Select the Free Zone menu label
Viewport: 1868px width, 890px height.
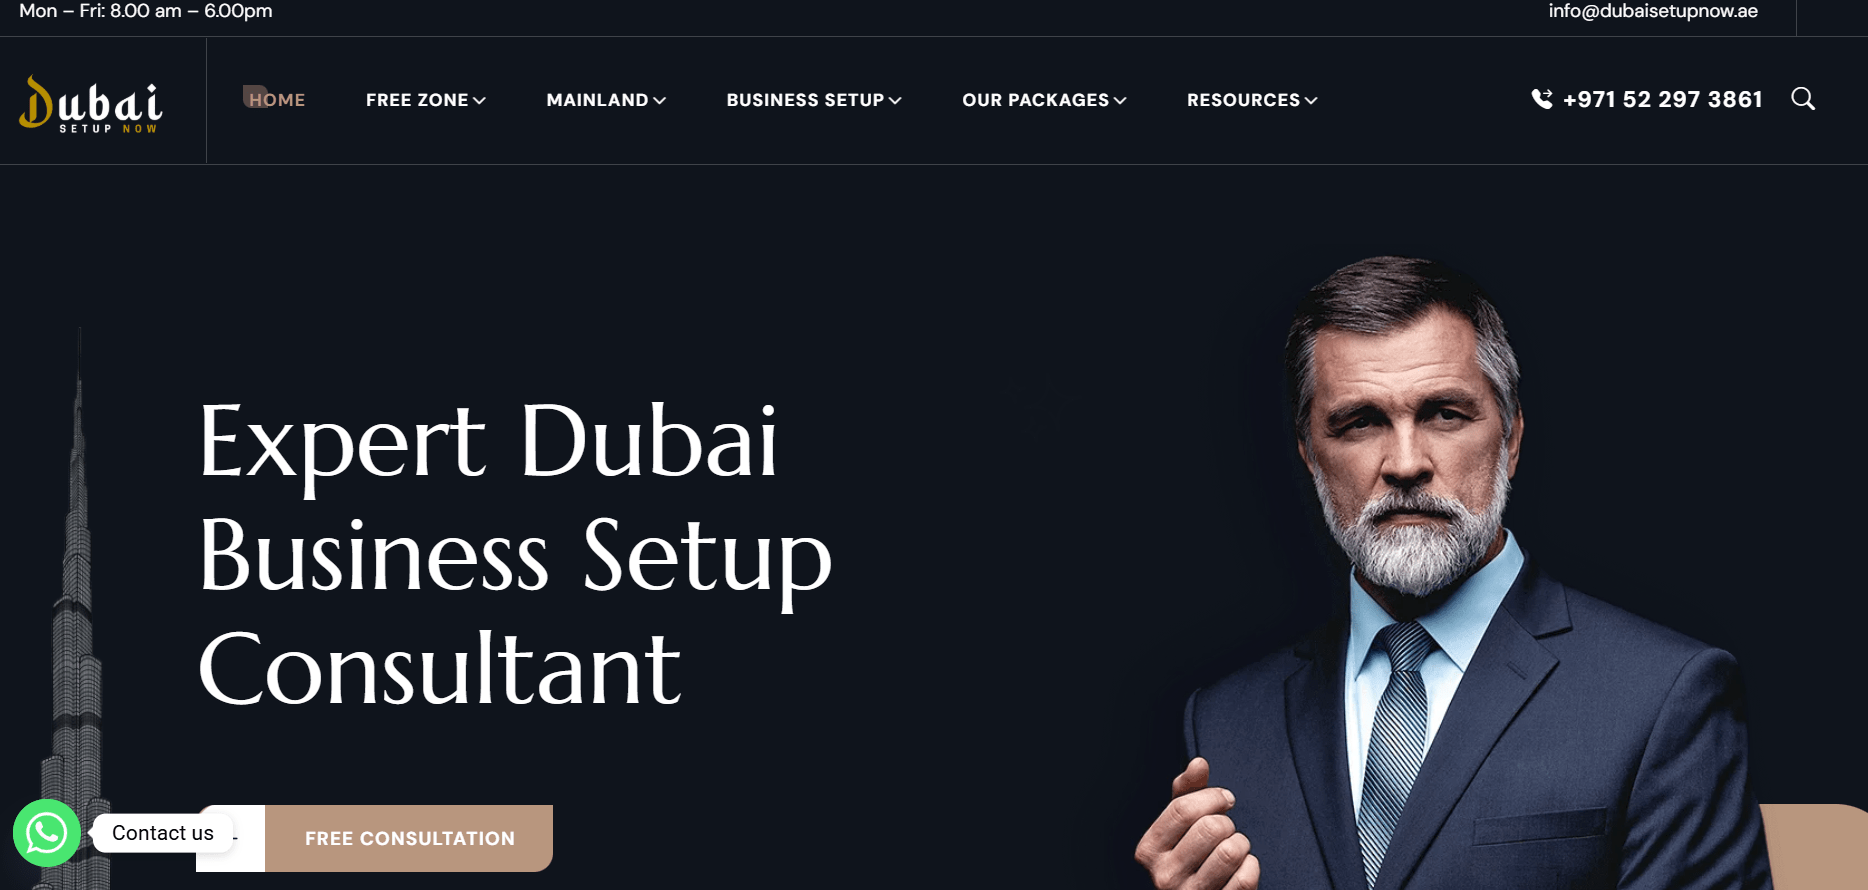[417, 100]
